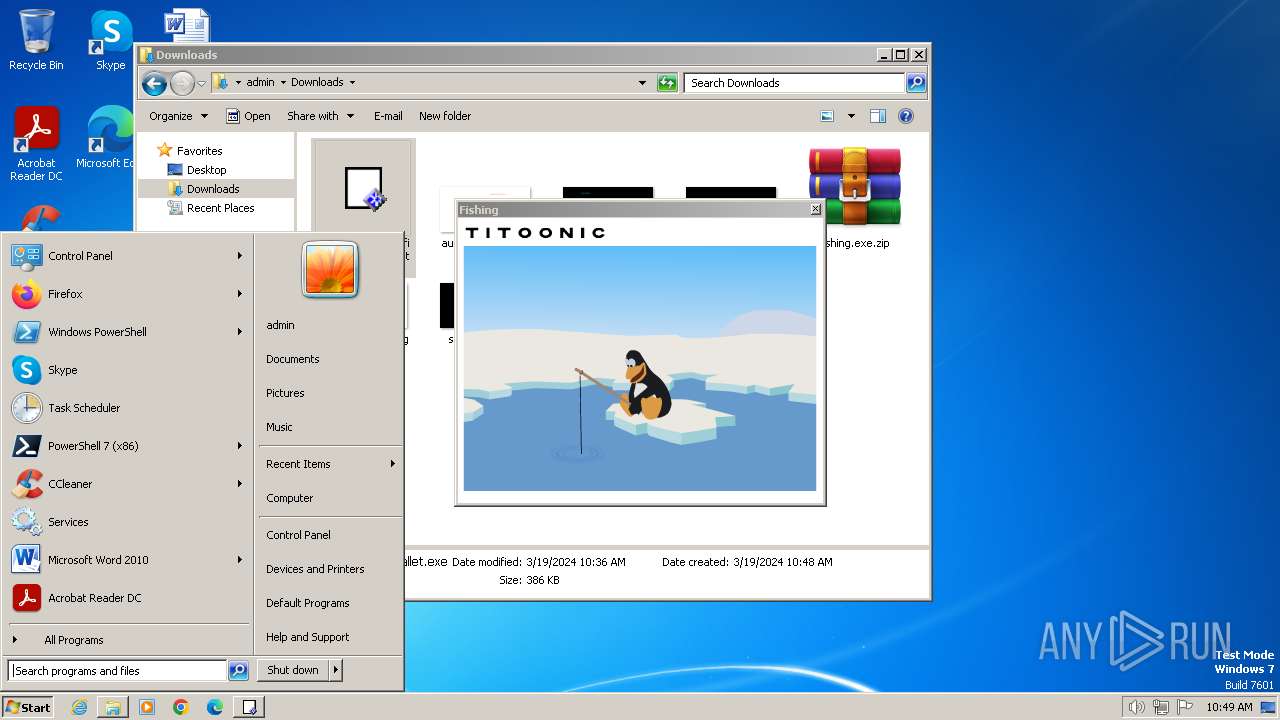Image resolution: width=1280 pixels, height=720 pixels.
Task: Launch PowerShell 7 (x86) from Start menu
Action: [x=127, y=446]
